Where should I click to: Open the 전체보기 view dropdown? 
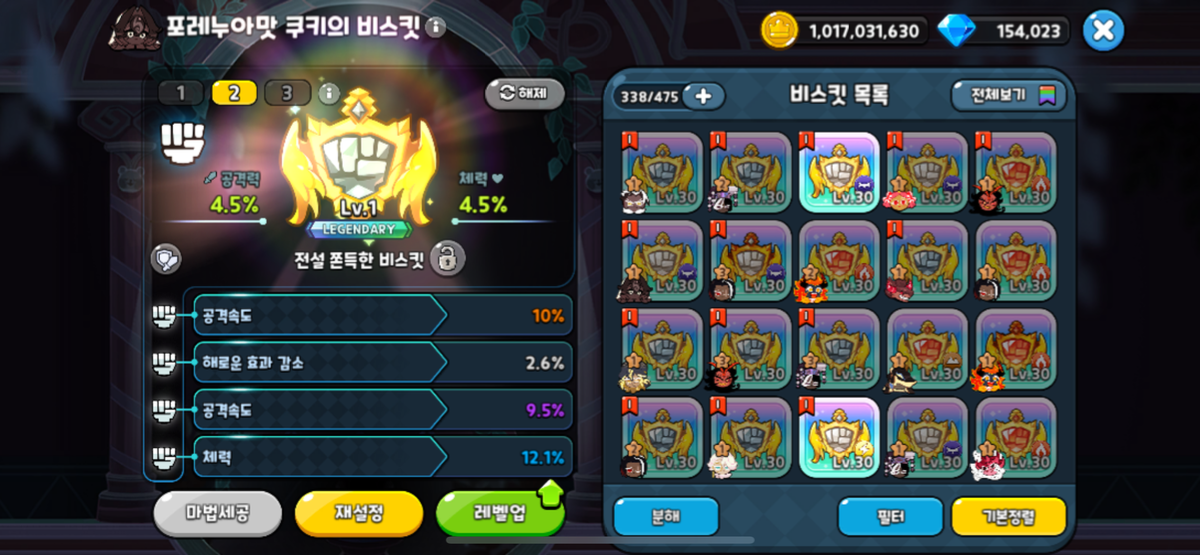(1009, 96)
